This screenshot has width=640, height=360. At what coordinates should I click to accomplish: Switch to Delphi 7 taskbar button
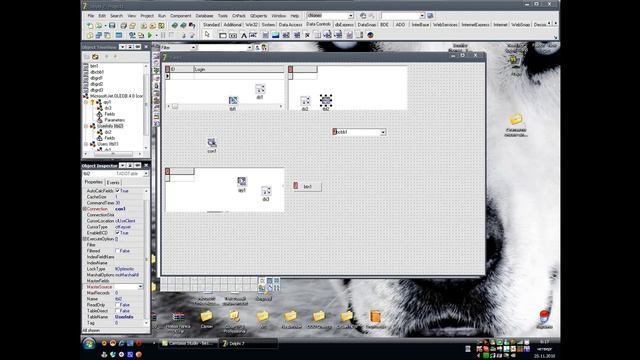pos(248,344)
